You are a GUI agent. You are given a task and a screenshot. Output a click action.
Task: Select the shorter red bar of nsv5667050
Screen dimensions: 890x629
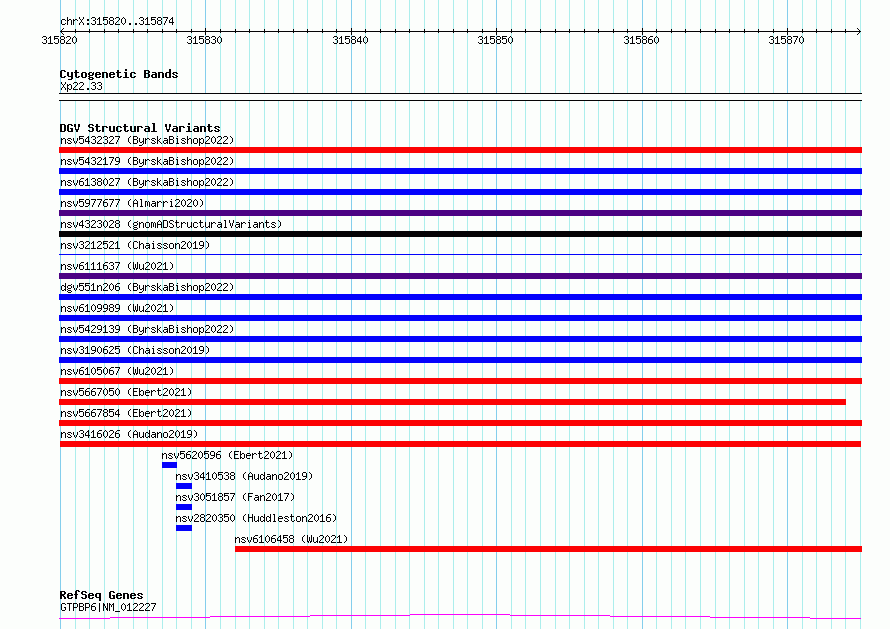coord(452,402)
